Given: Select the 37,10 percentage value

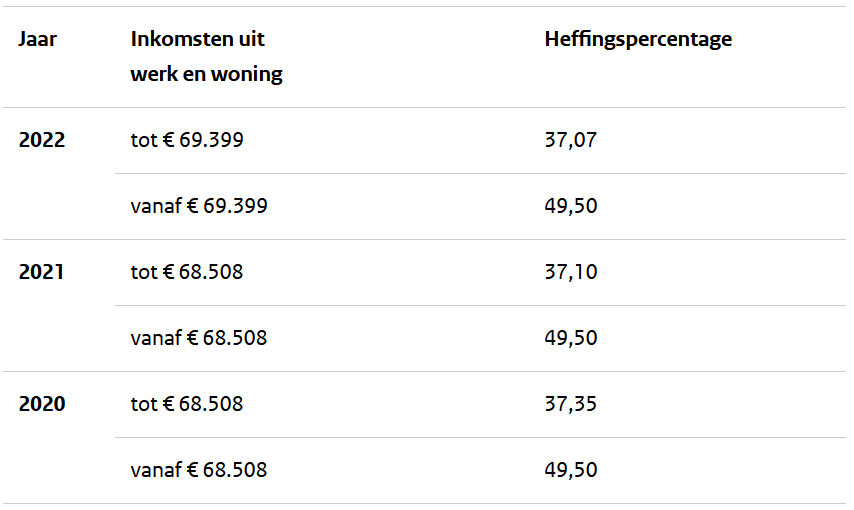Looking at the screenshot, I should pos(571,272).
